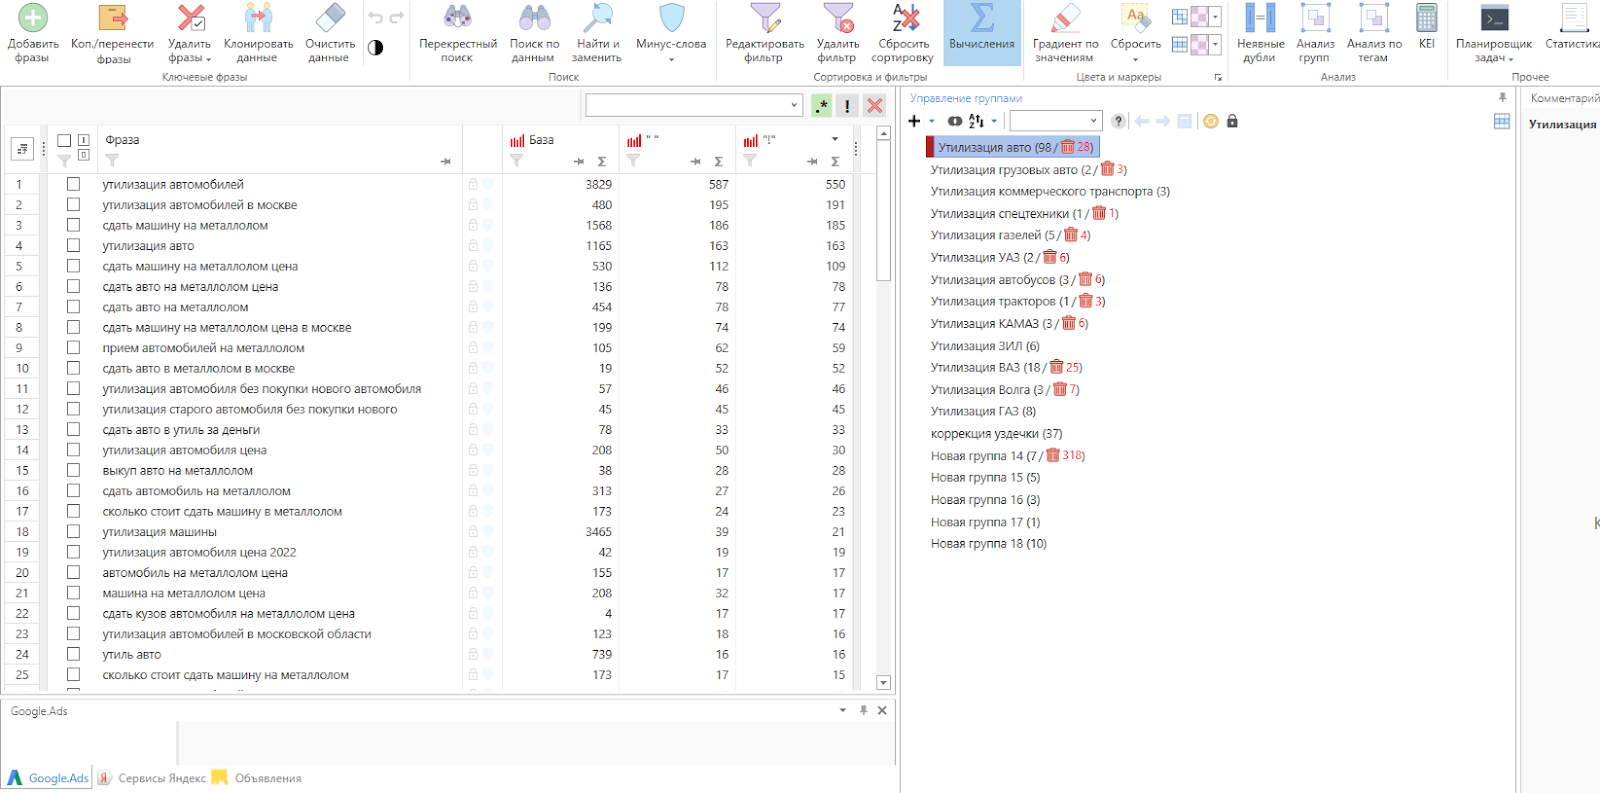Screen dimensions: 1600x793
Task: Click the Редактировать фильтр funnel icon
Action: point(765,18)
